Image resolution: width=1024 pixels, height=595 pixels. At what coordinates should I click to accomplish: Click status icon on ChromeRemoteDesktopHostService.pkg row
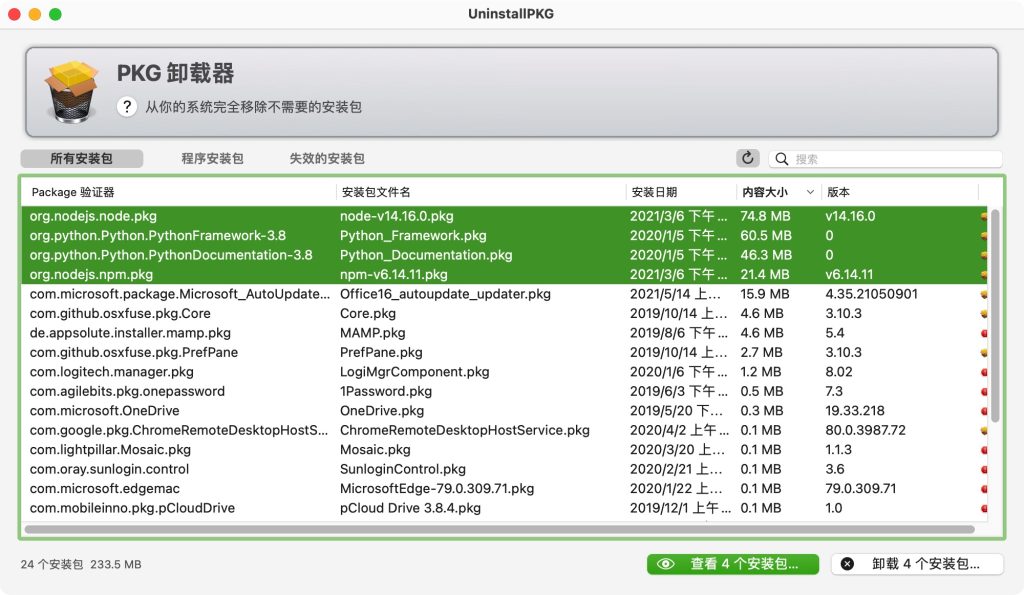[x=984, y=430]
